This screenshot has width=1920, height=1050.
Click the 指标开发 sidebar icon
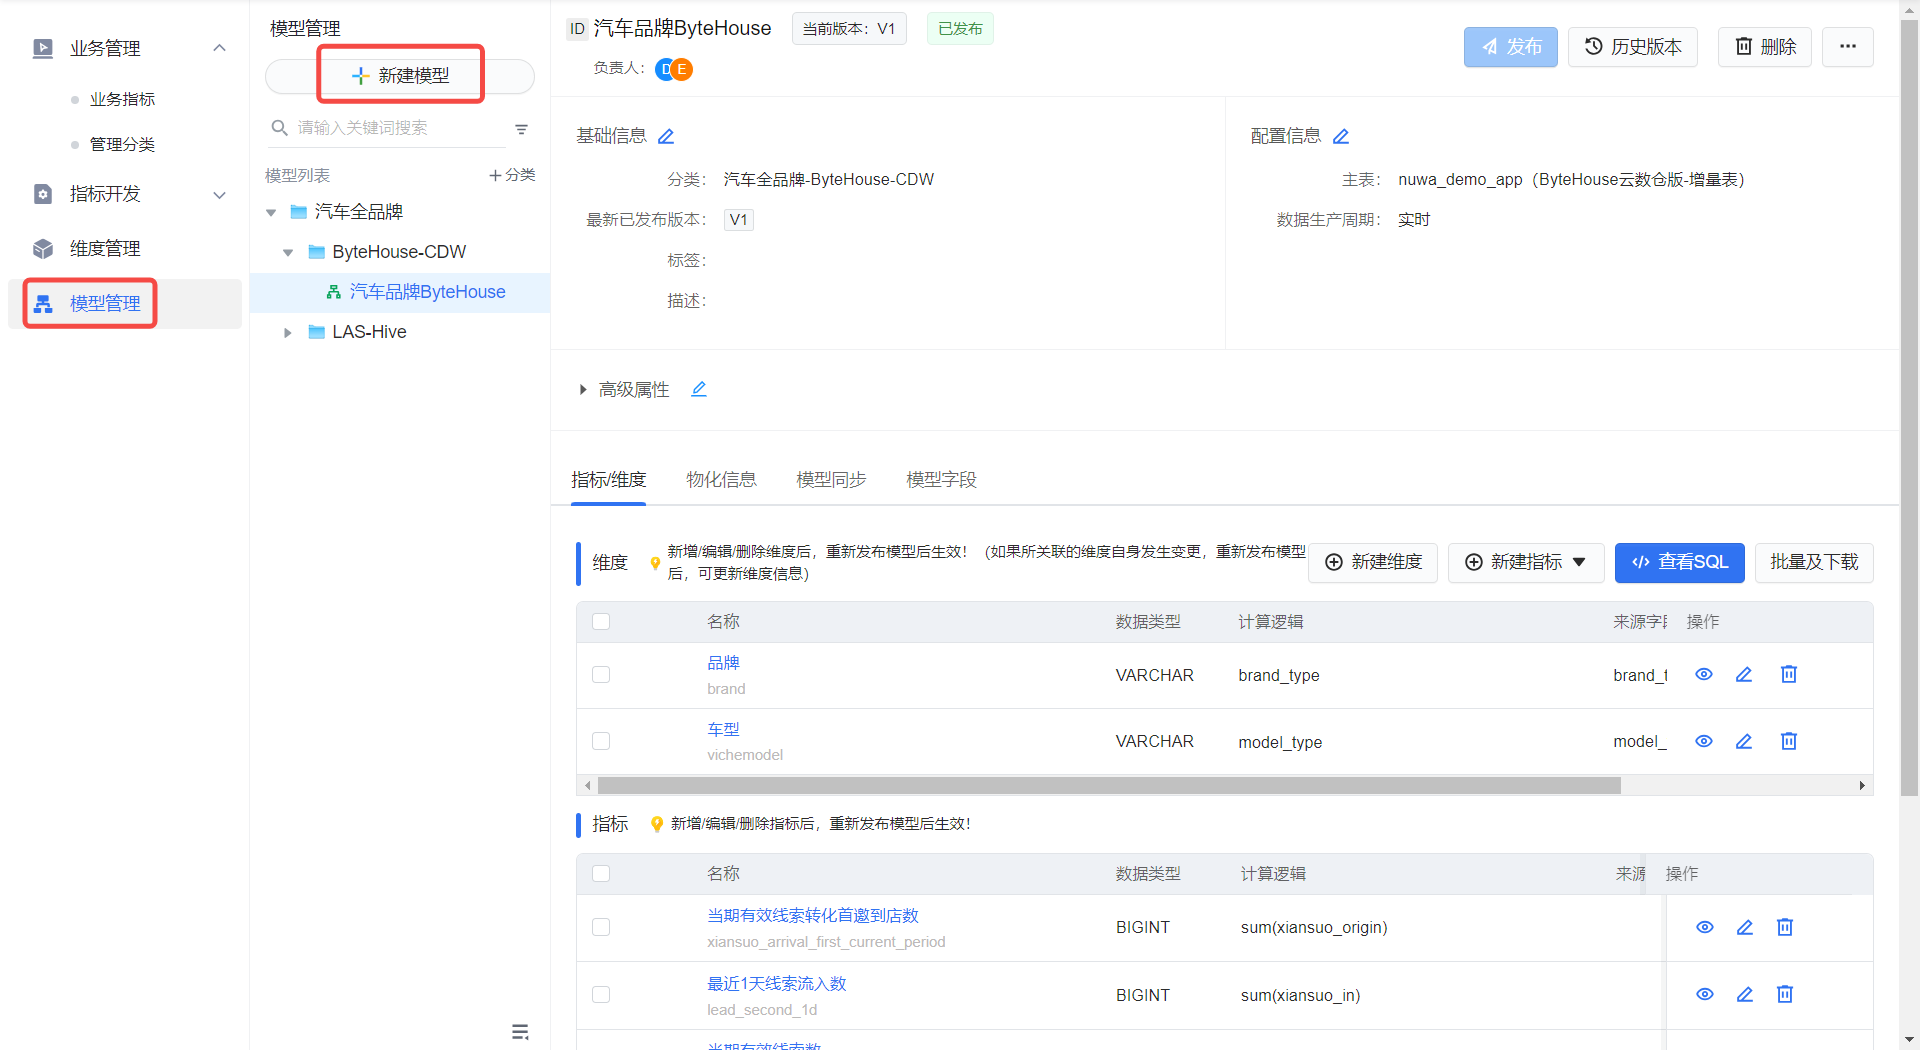coord(43,194)
